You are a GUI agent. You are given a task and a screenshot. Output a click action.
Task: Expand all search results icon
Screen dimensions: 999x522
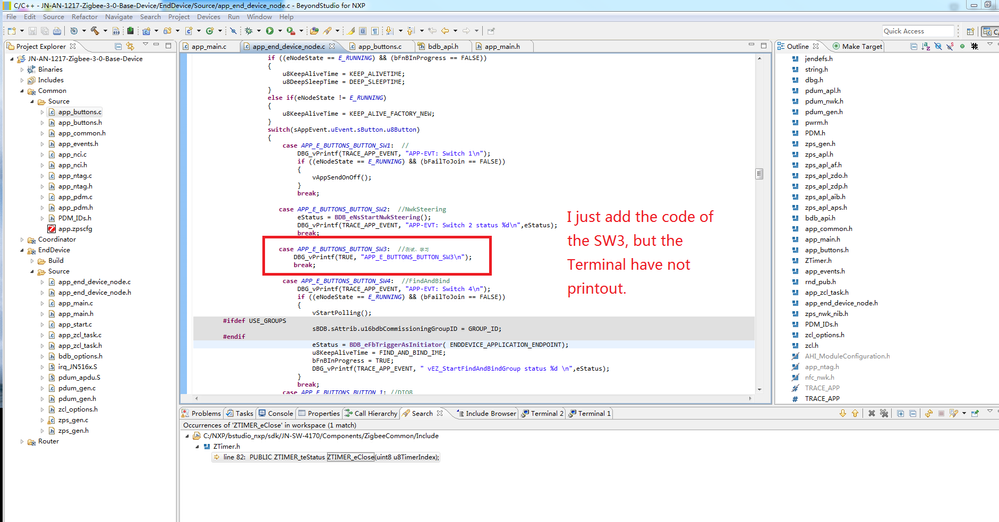point(900,414)
